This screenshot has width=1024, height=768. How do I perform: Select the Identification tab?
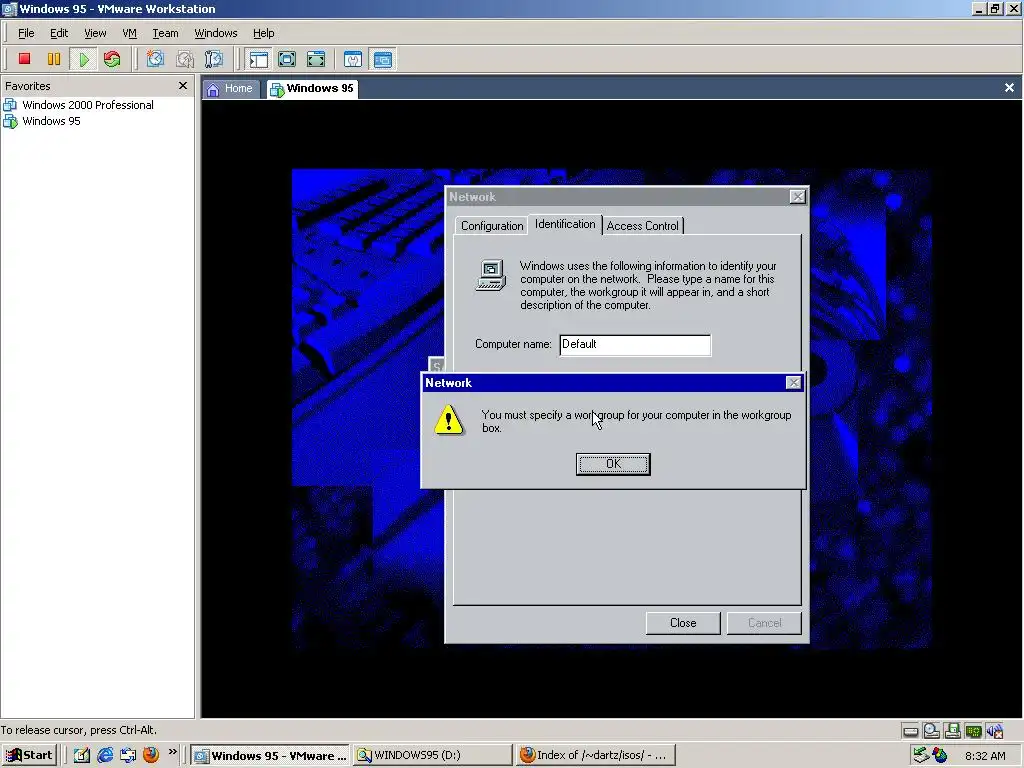pos(565,224)
